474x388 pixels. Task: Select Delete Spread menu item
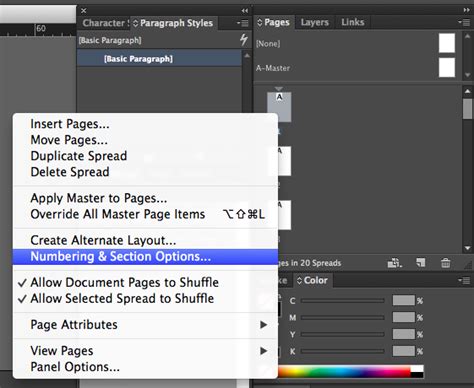[145, 172]
